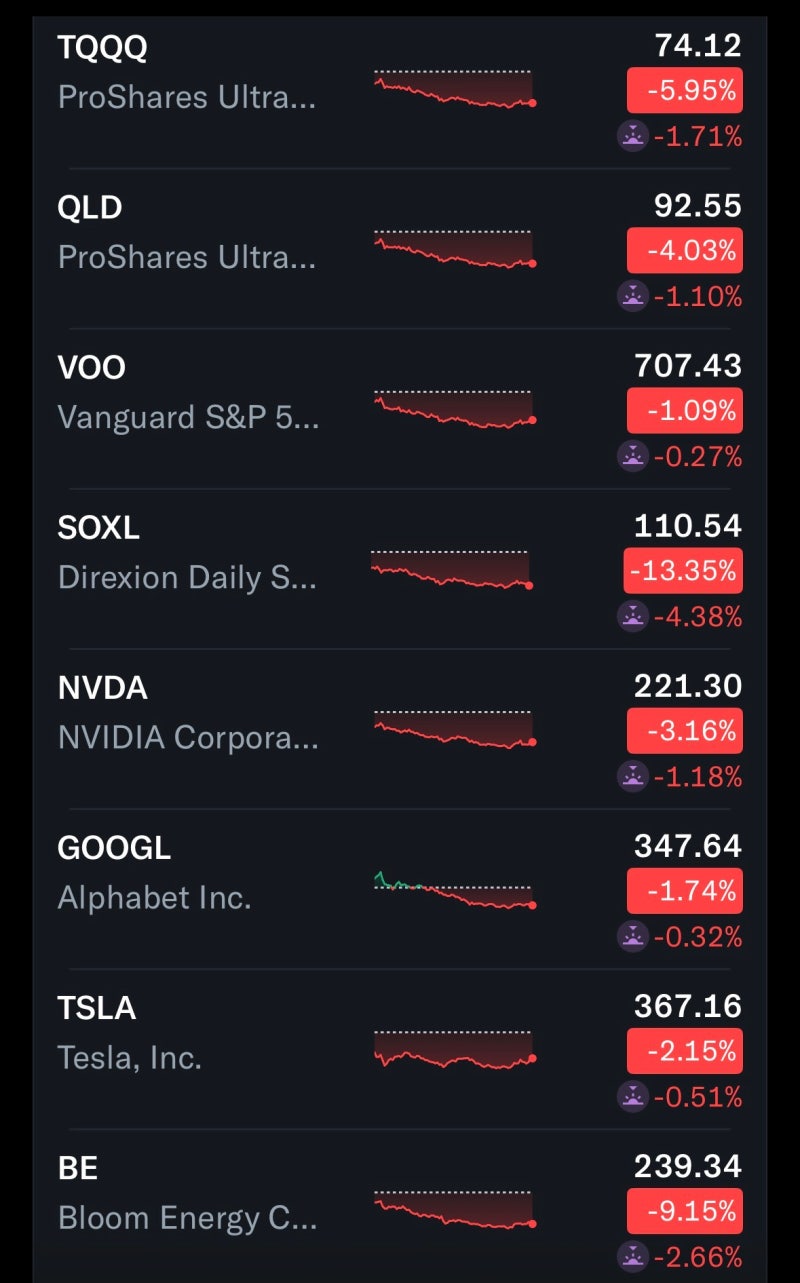Toggle the SOXL -13.35% change badge
This screenshot has width=800, height=1283.
(x=683, y=571)
